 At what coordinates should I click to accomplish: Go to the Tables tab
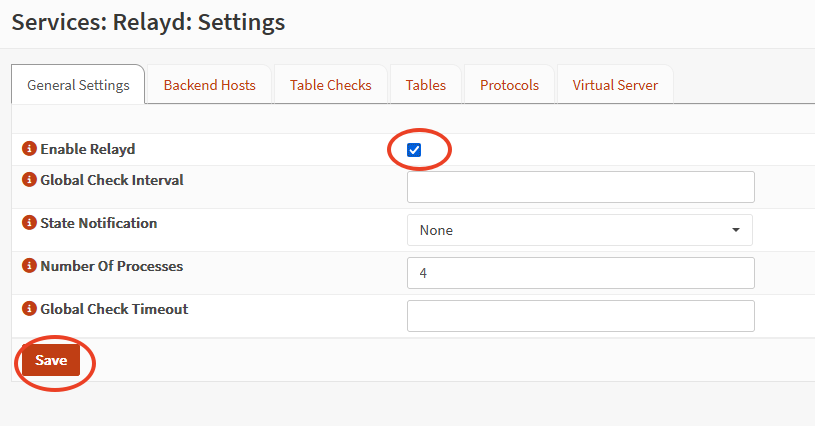click(425, 85)
